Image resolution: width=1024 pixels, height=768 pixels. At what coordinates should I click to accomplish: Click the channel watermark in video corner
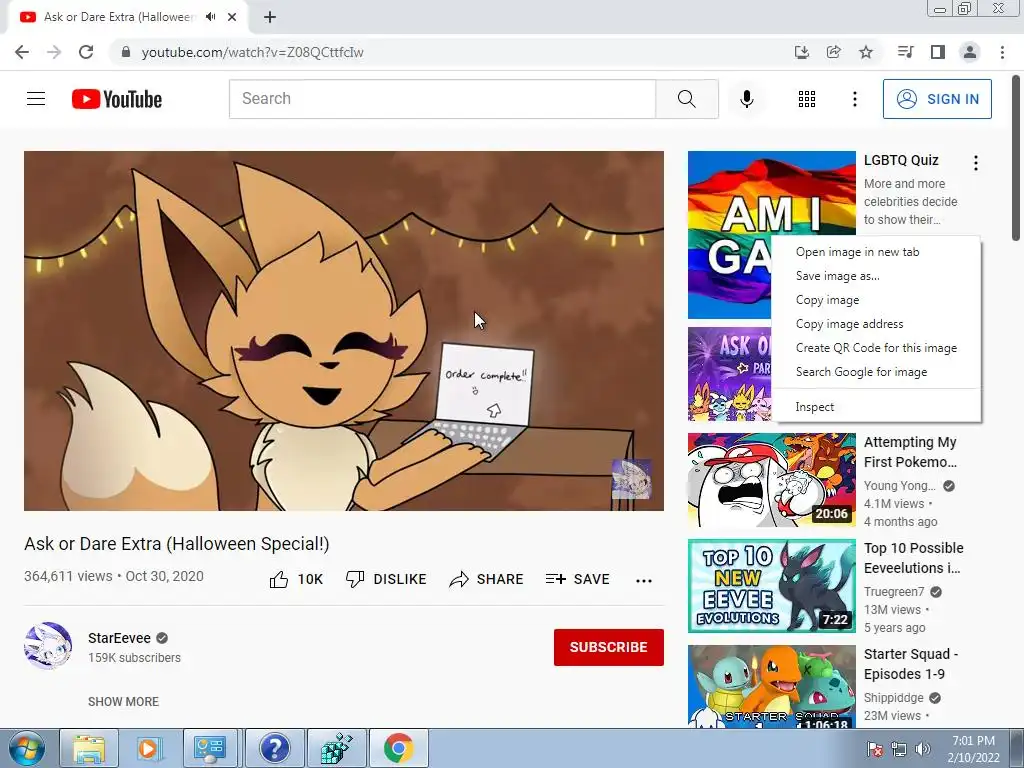[631, 479]
